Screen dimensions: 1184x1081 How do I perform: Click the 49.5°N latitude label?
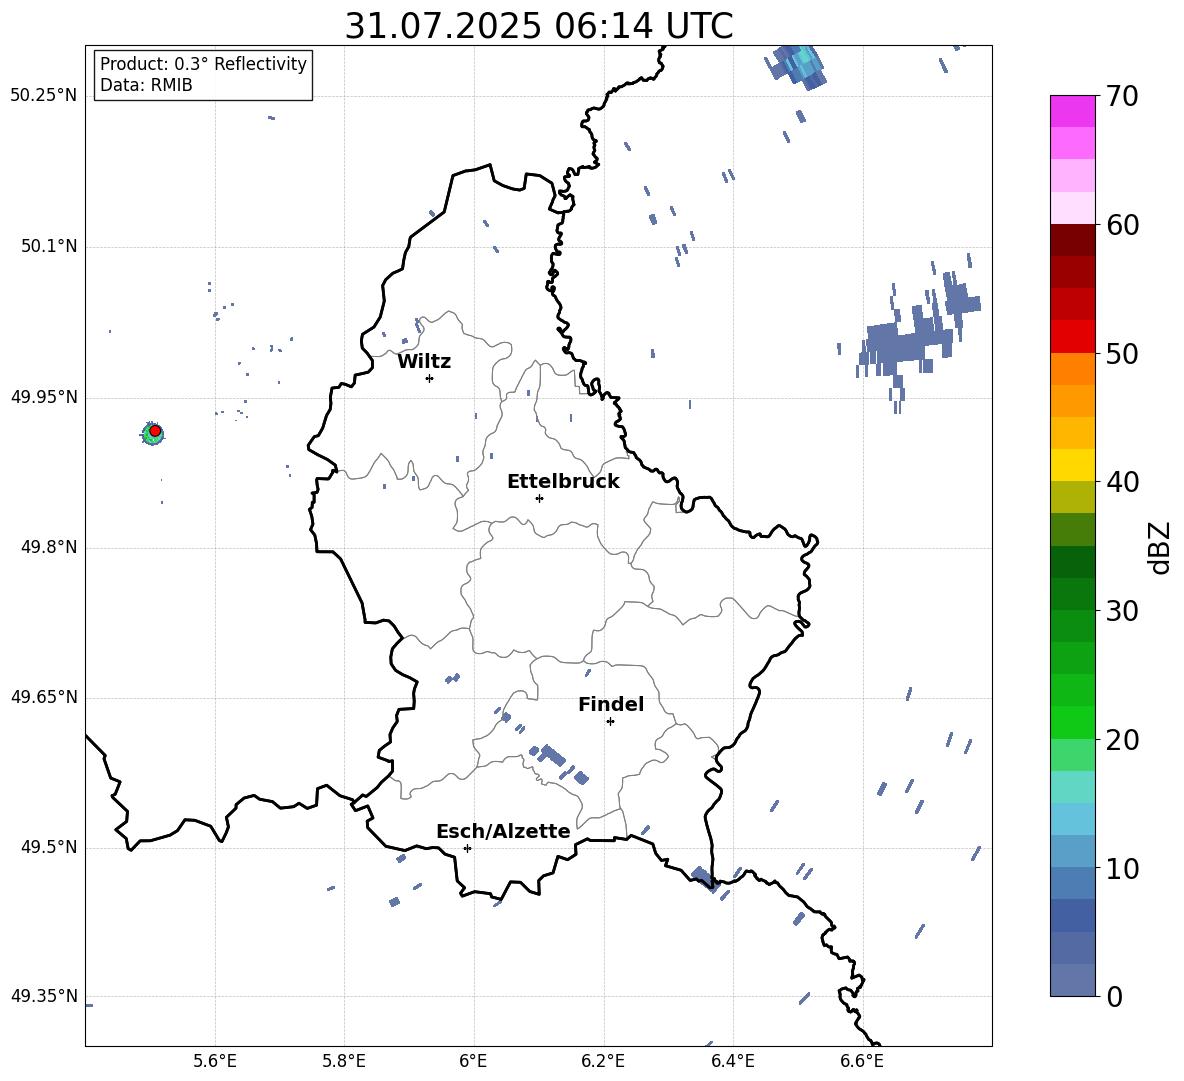click(49, 847)
